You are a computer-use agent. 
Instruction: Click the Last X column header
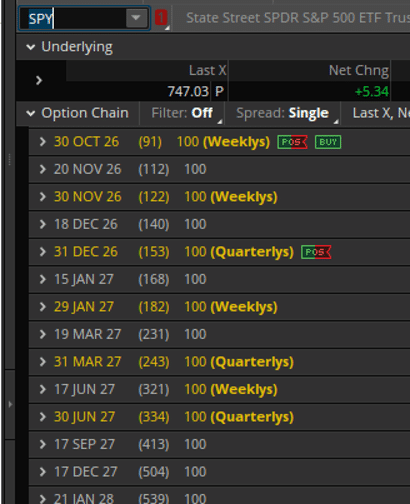(x=208, y=71)
